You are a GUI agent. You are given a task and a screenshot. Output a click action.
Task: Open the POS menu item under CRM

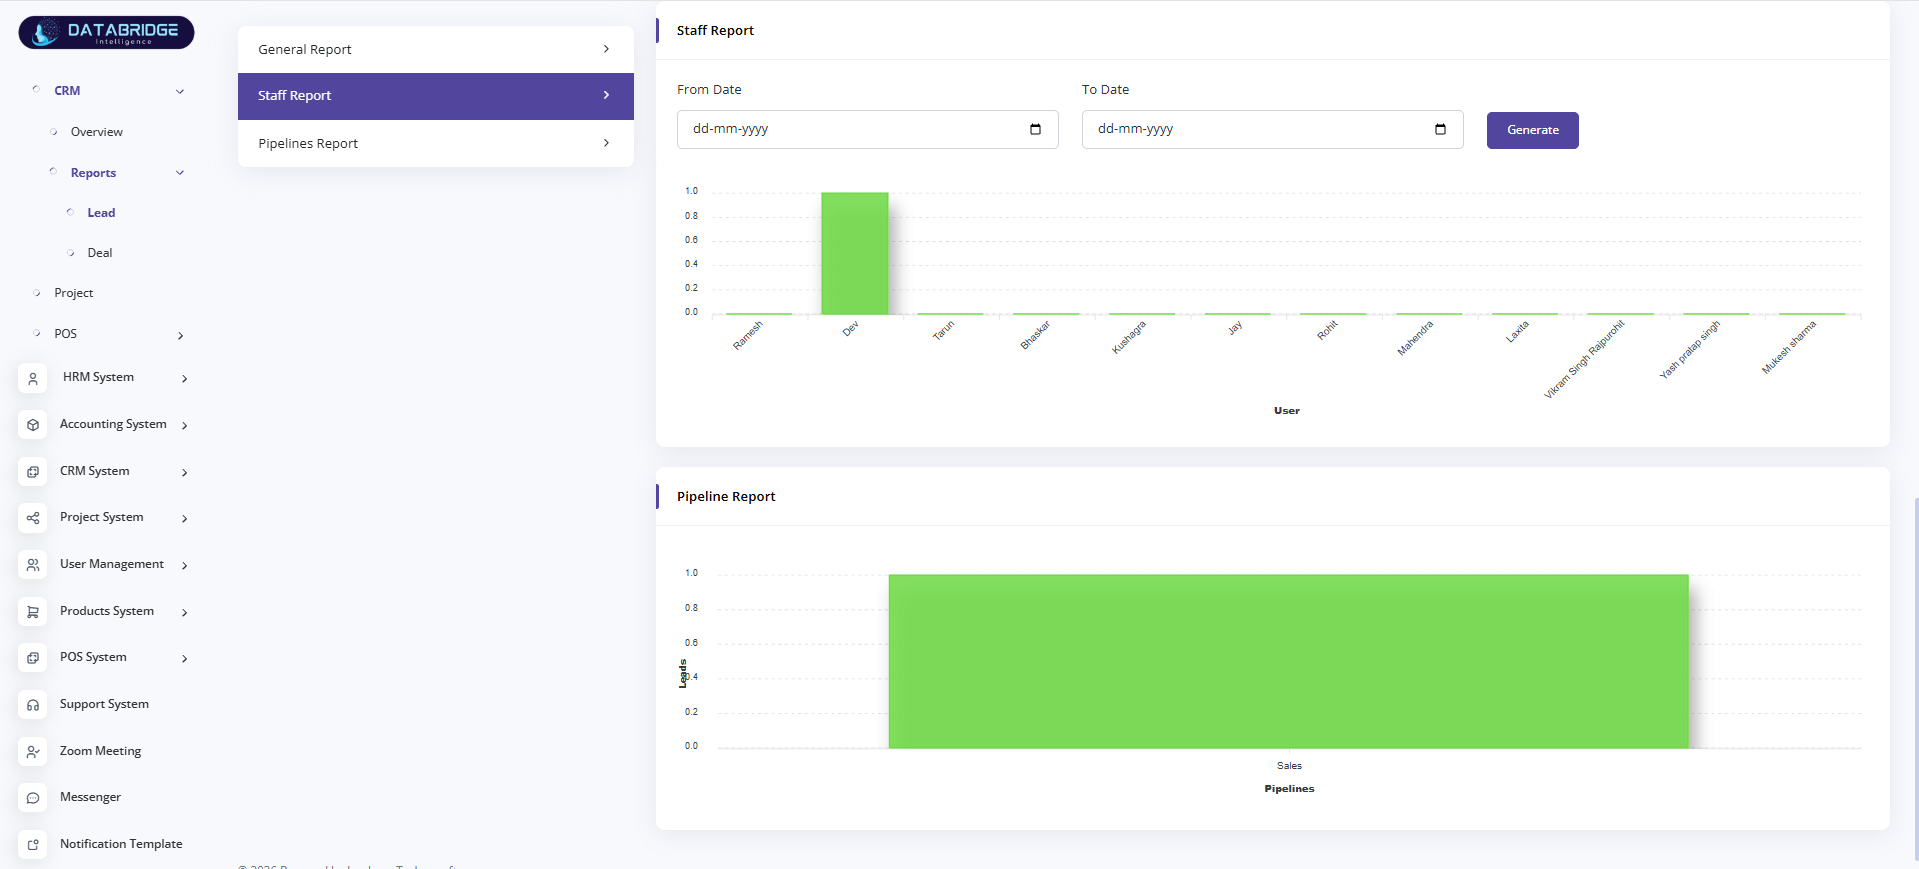point(66,334)
